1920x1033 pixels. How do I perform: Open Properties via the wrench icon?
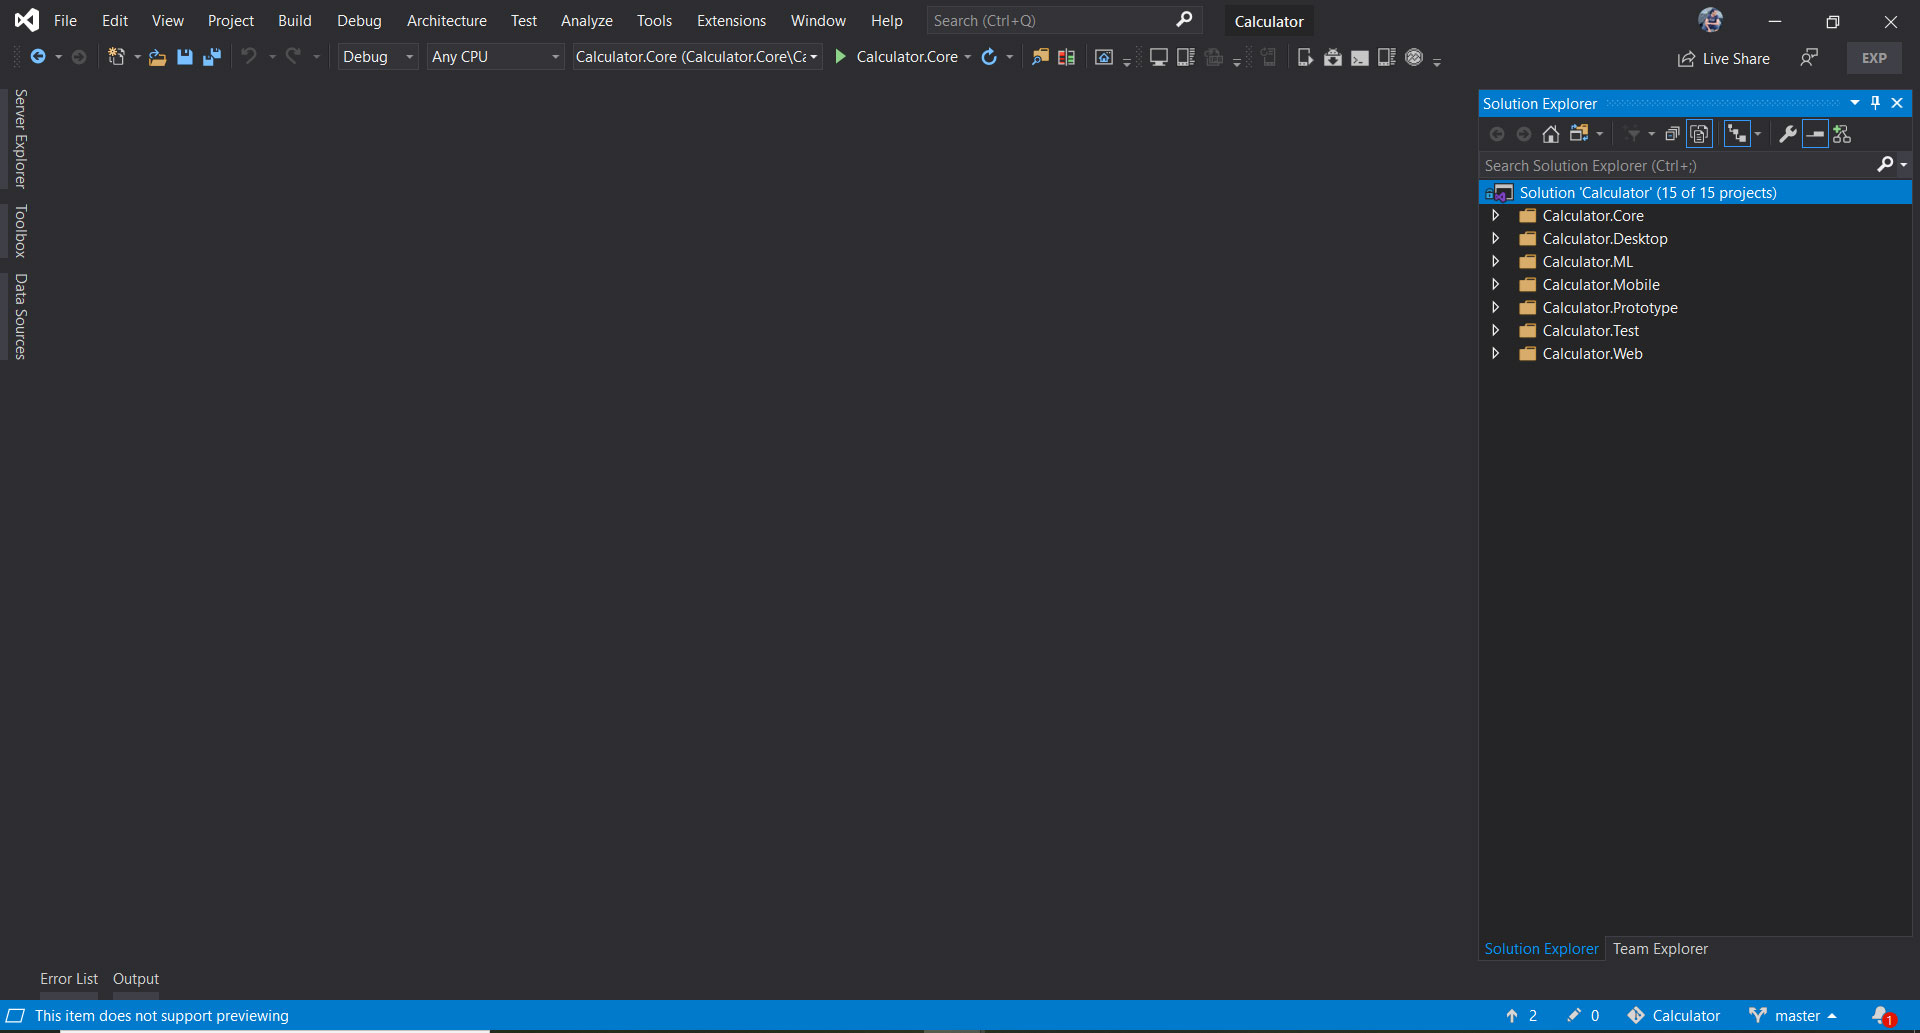(x=1788, y=133)
